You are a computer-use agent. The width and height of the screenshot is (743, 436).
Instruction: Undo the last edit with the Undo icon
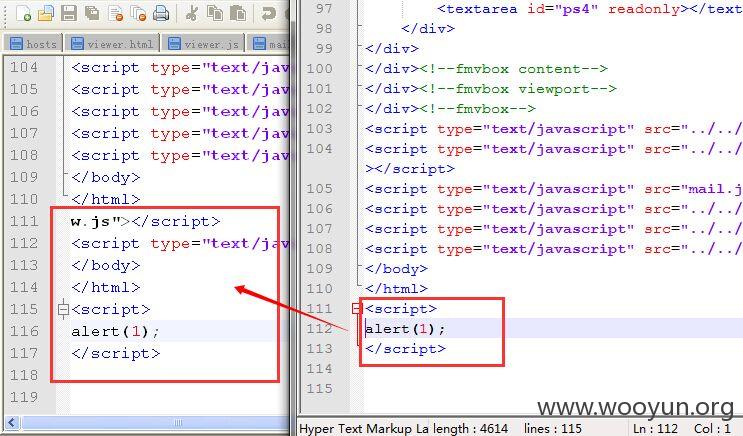click(269, 13)
